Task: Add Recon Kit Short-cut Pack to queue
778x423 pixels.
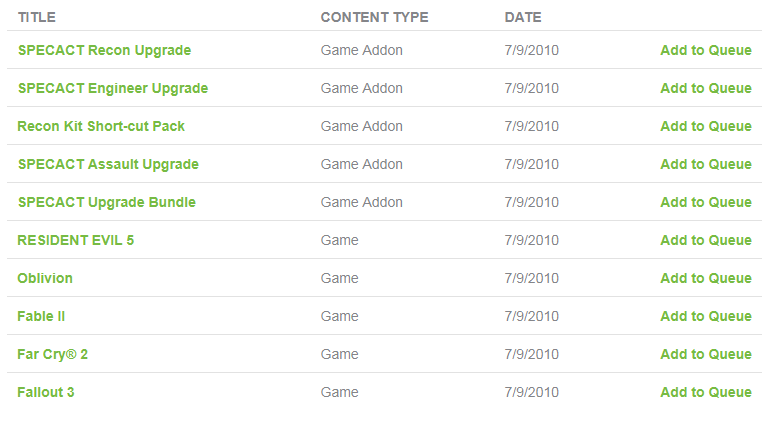Action: point(705,126)
